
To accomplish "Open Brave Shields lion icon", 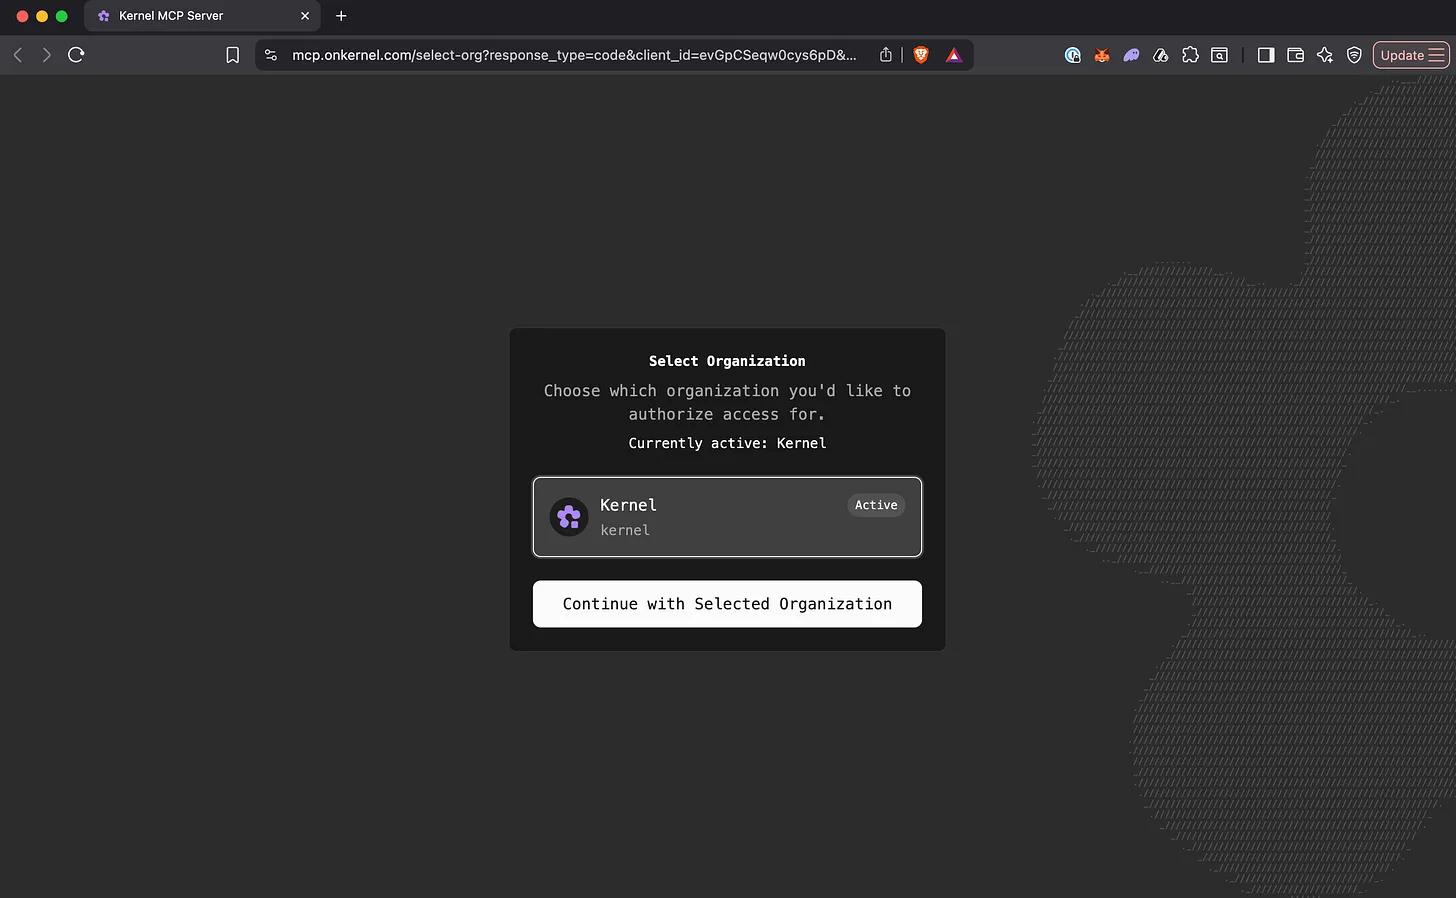I will point(921,55).
